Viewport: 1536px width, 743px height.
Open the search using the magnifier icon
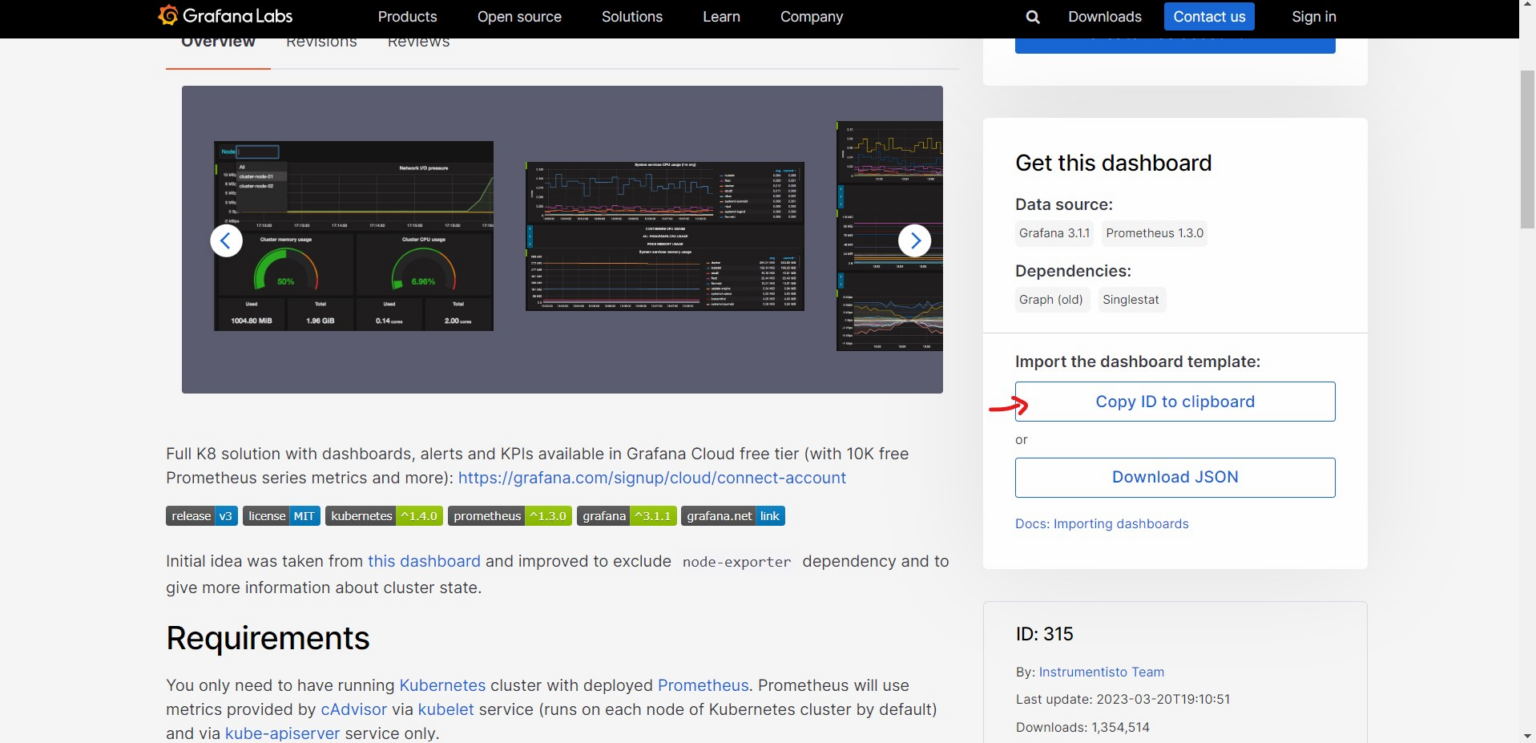[1033, 16]
